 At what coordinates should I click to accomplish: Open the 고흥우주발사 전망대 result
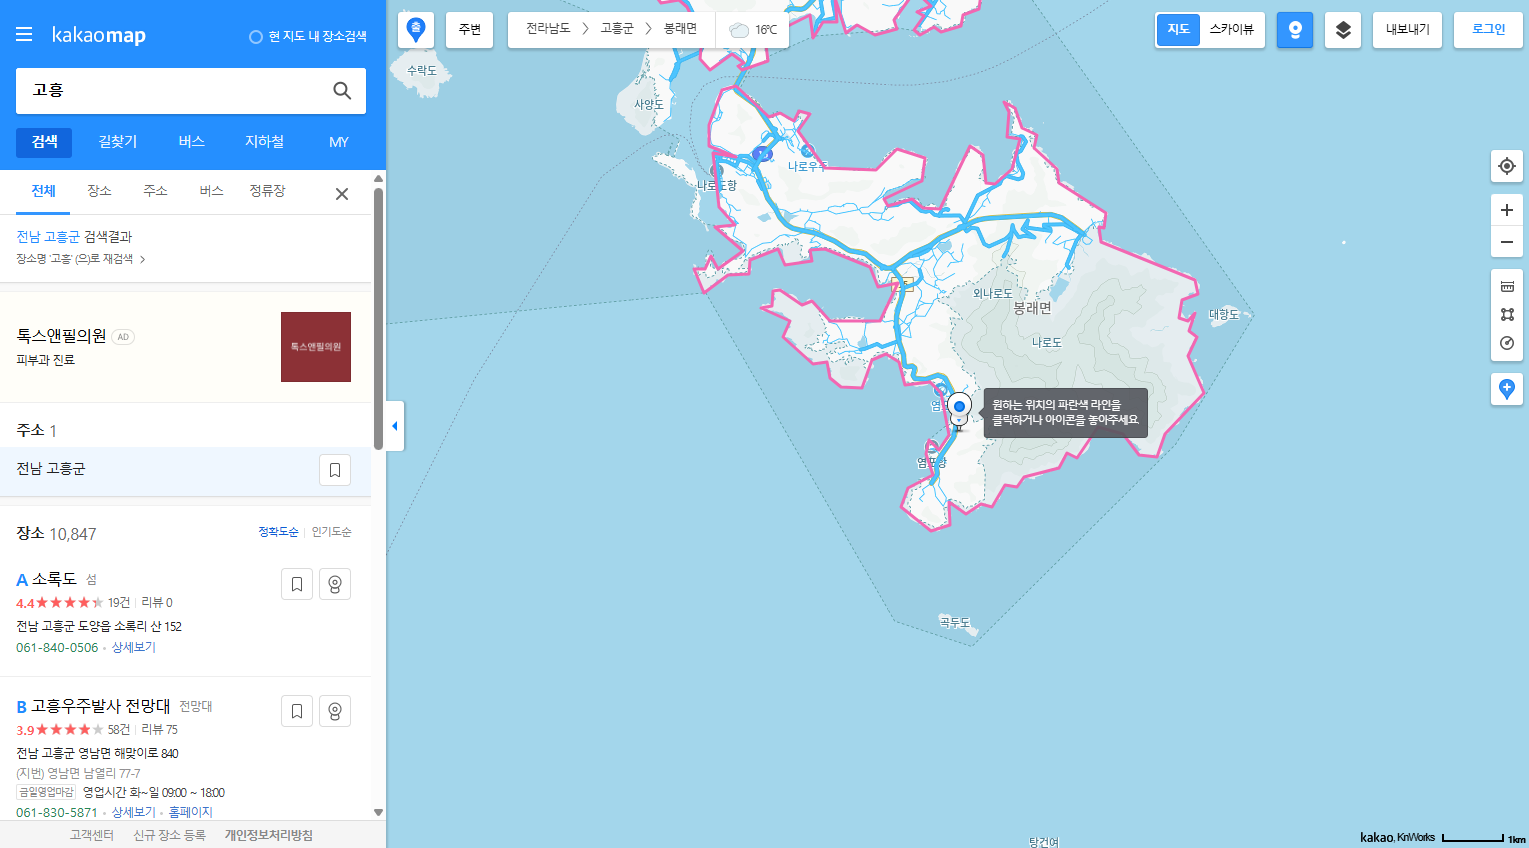point(101,706)
